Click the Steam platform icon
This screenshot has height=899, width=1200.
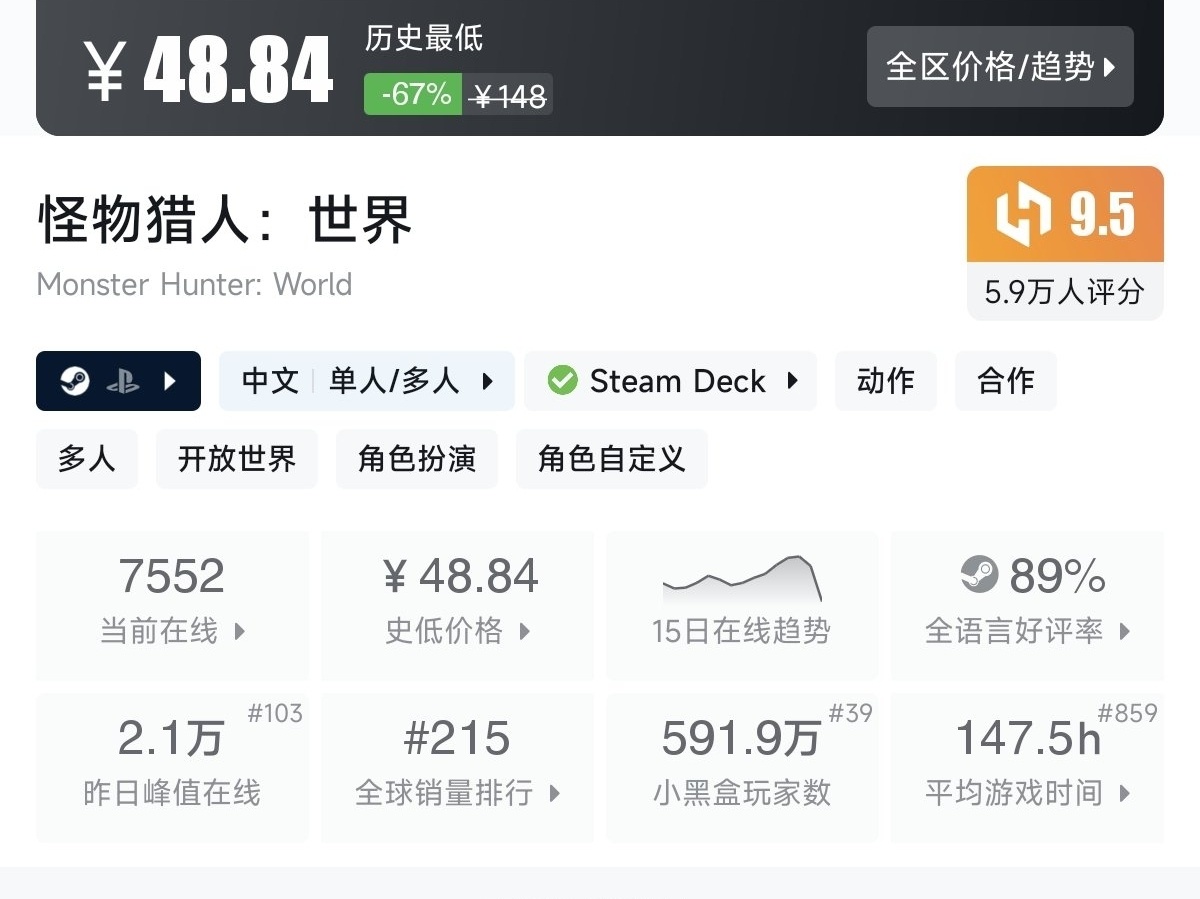click(75, 381)
